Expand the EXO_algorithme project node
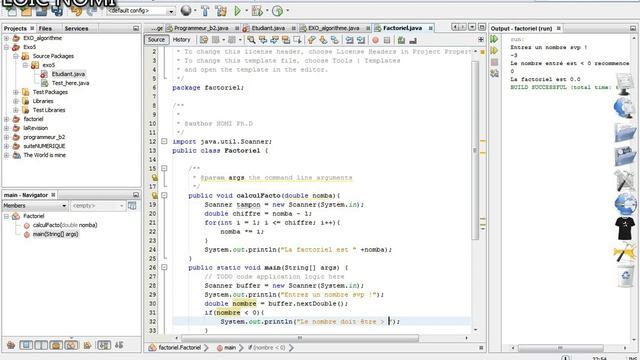640x360 pixels. click(x=7, y=38)
